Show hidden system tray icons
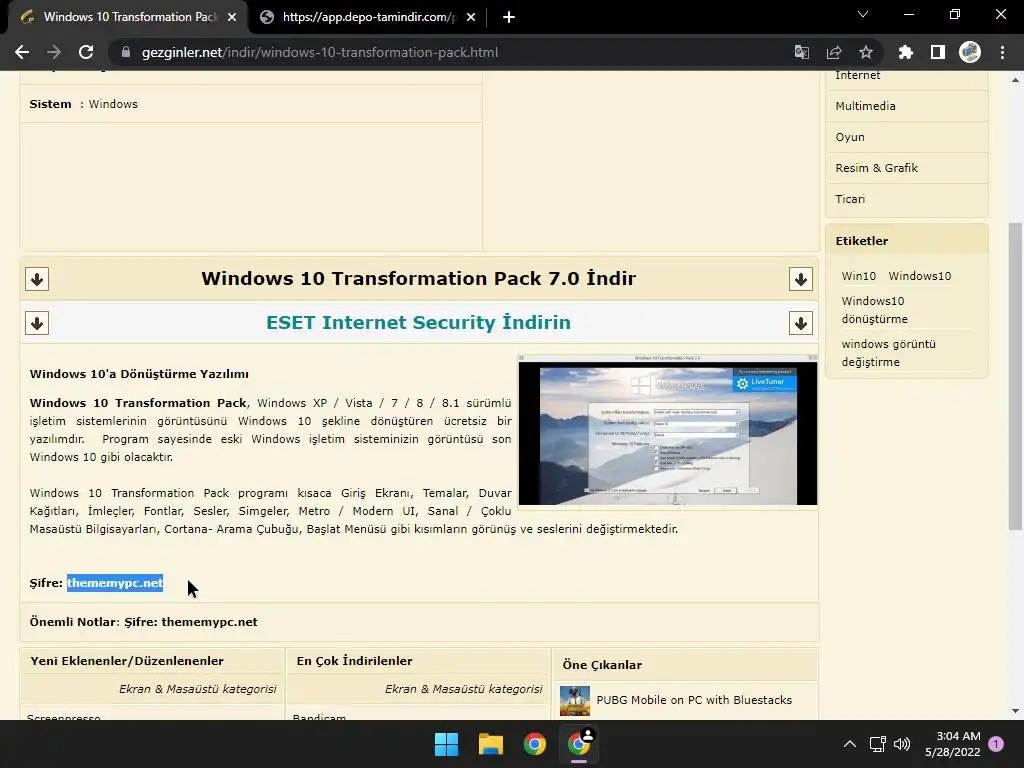The height and width of the screenshot is (768, 1024). pos(850,744)
